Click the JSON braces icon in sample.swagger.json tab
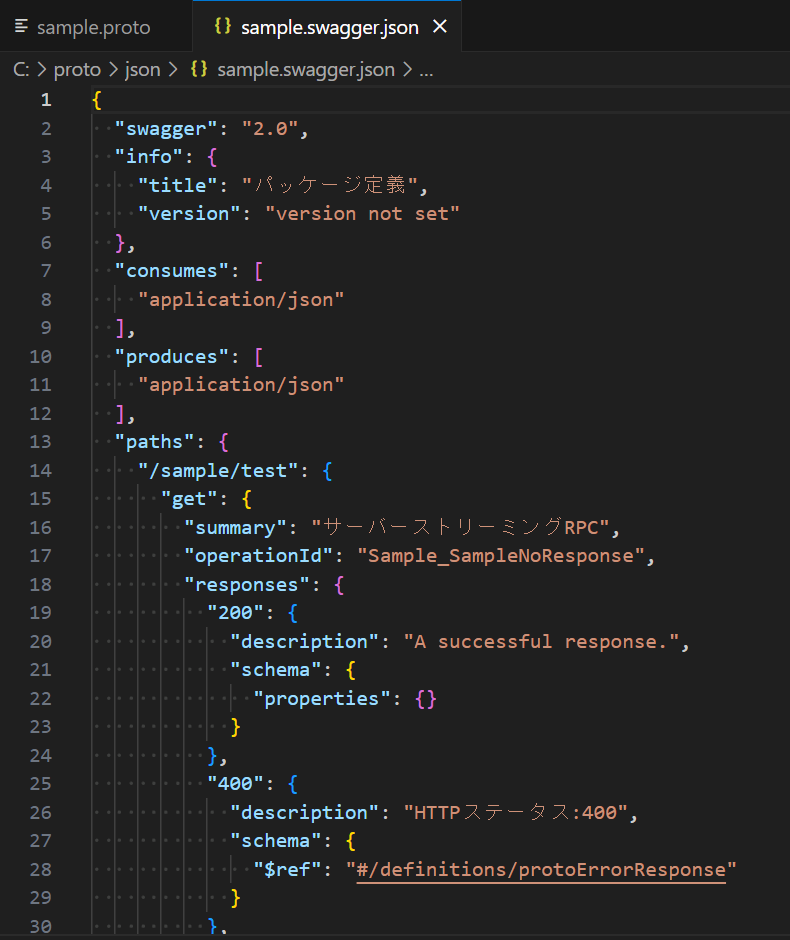The width and height of the screenshot is (790, 940). 223,26
